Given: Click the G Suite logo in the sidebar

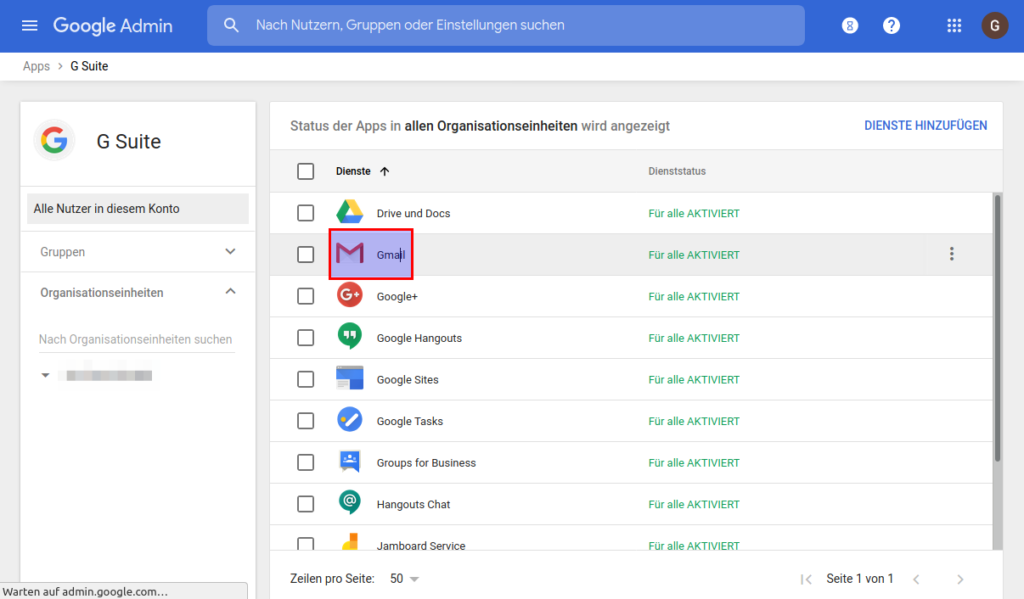Looking at the screenshot, I should tap(54, 140).
